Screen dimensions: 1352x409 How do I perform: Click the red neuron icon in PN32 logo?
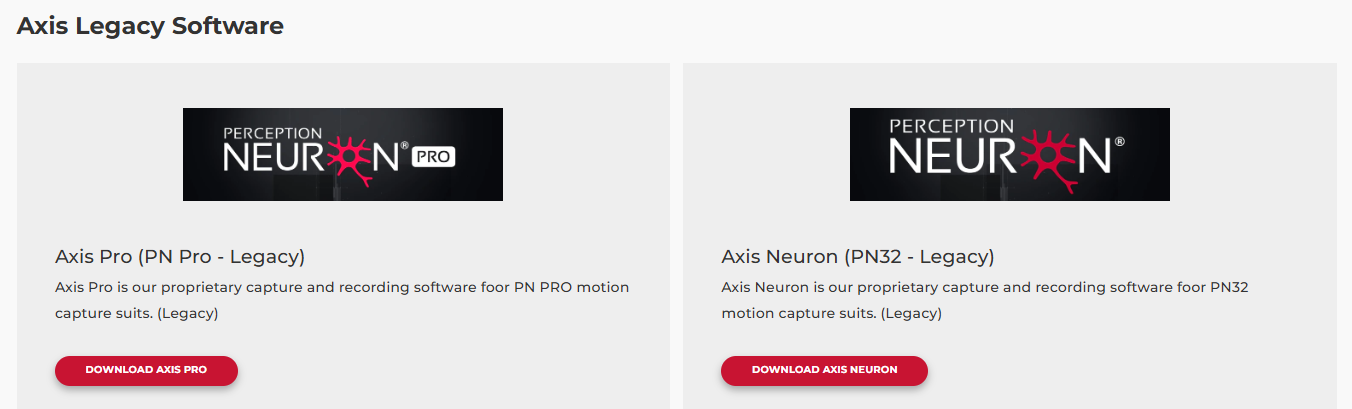tap(1048, 160)
